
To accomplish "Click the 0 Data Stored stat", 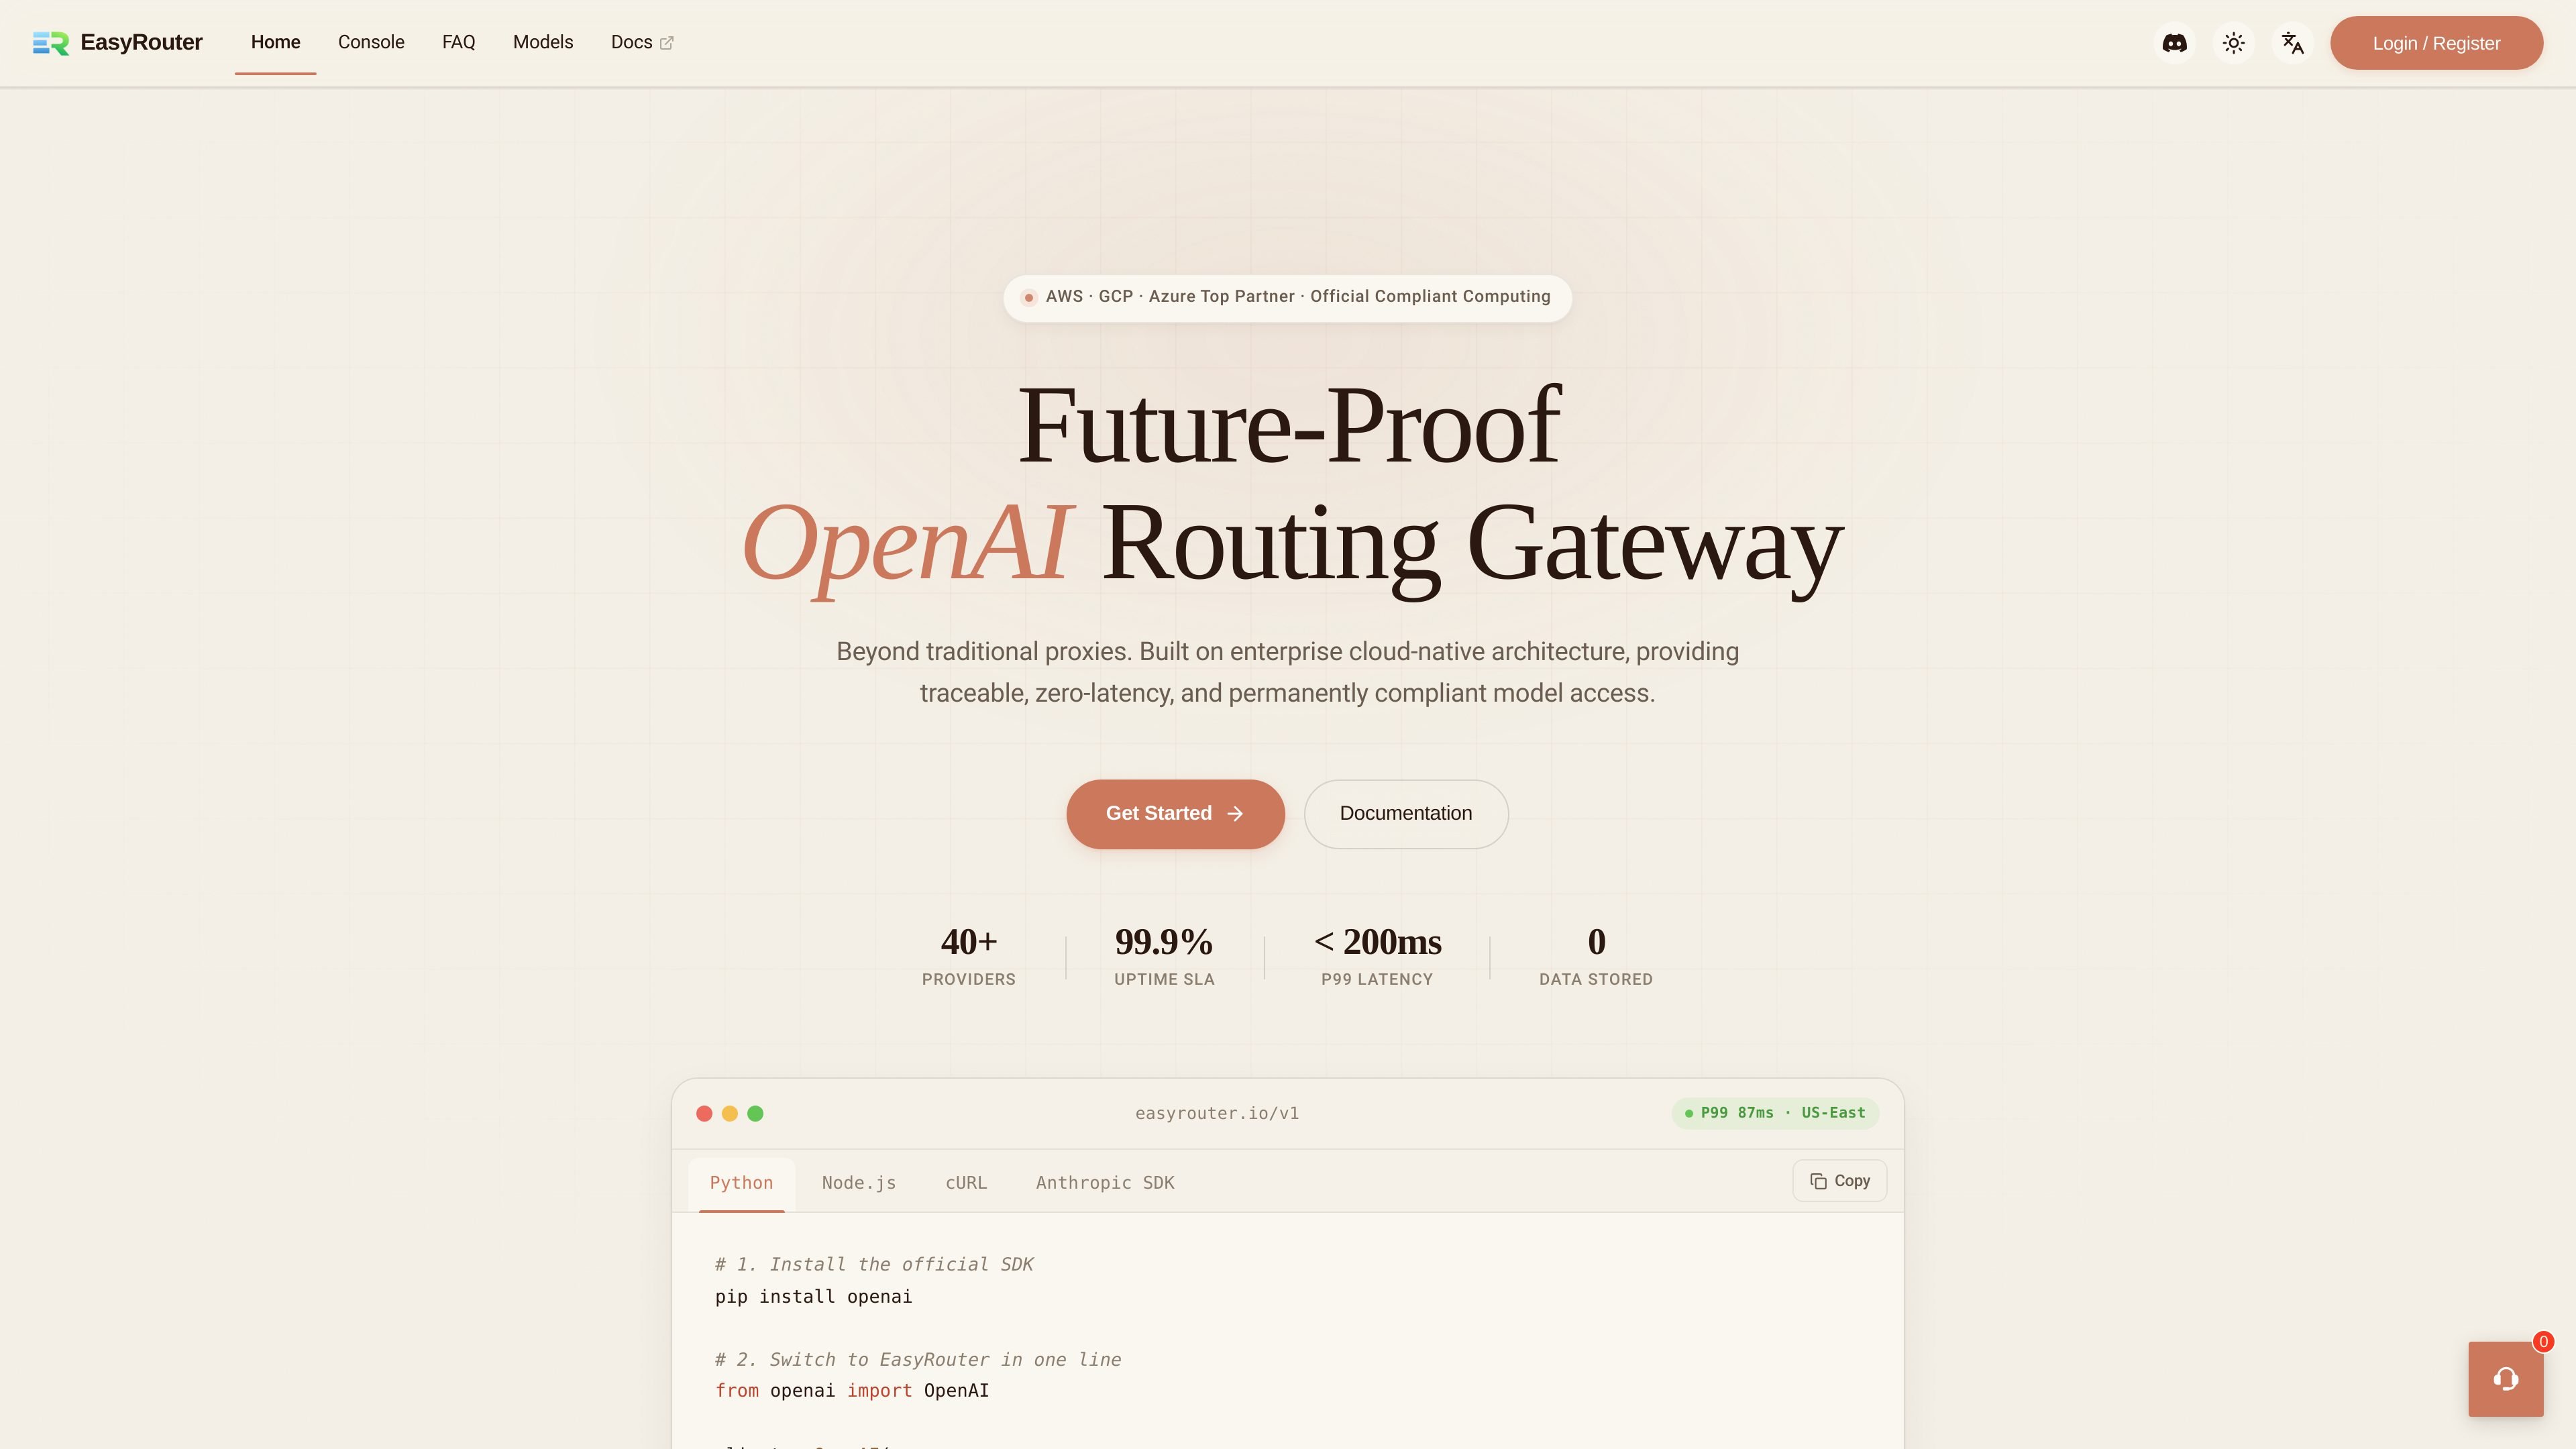I will coord(1595,956).
